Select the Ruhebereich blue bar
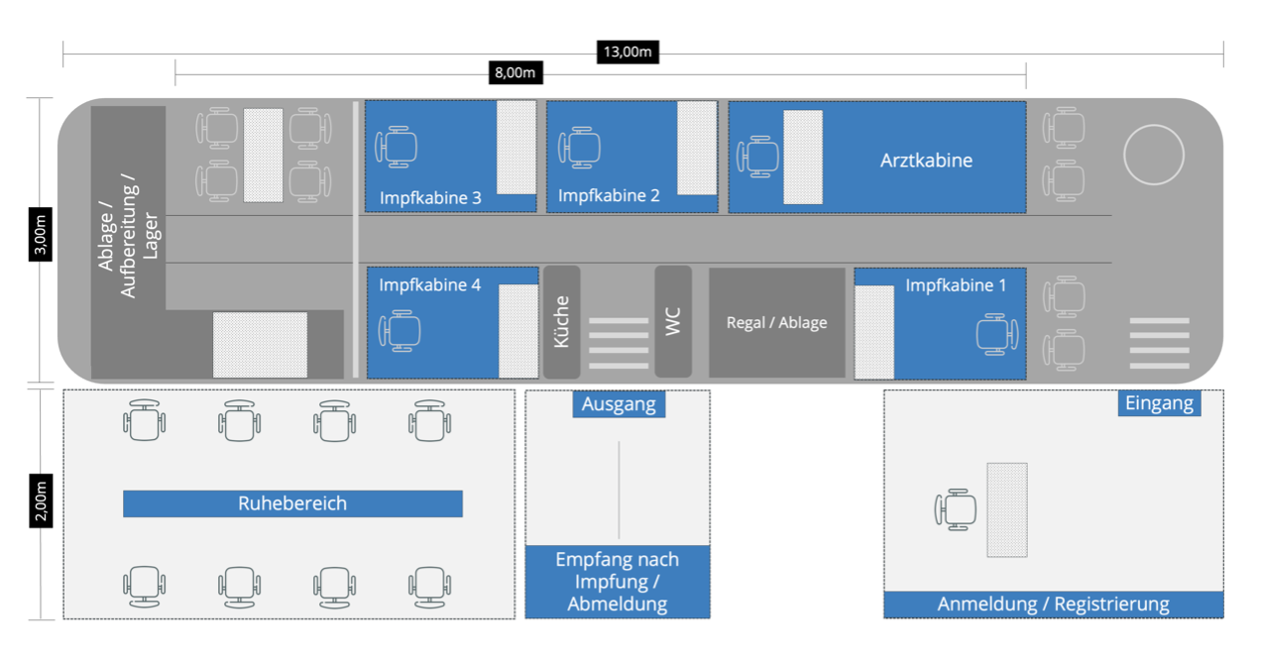Image resolution: width=1261 pixels, height=672 pixels. 292,504
